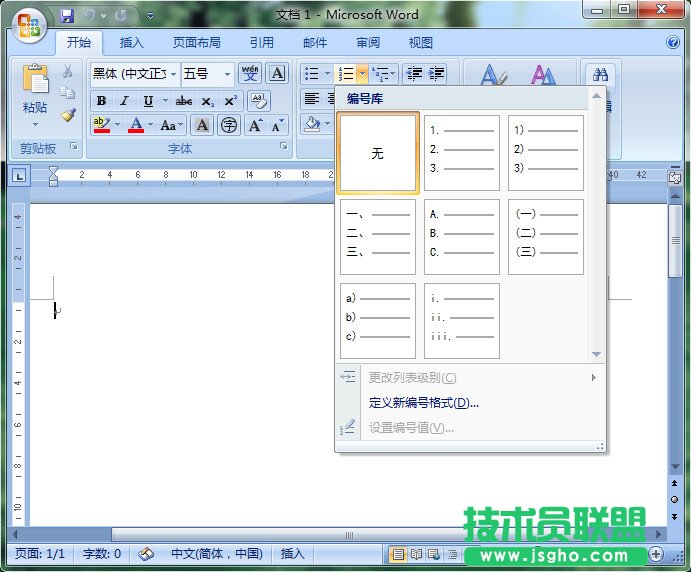Copy selection using the copy icon
The height and width of the screenshot is (572, 691).
pyautogui.click(x=67, y=92)
